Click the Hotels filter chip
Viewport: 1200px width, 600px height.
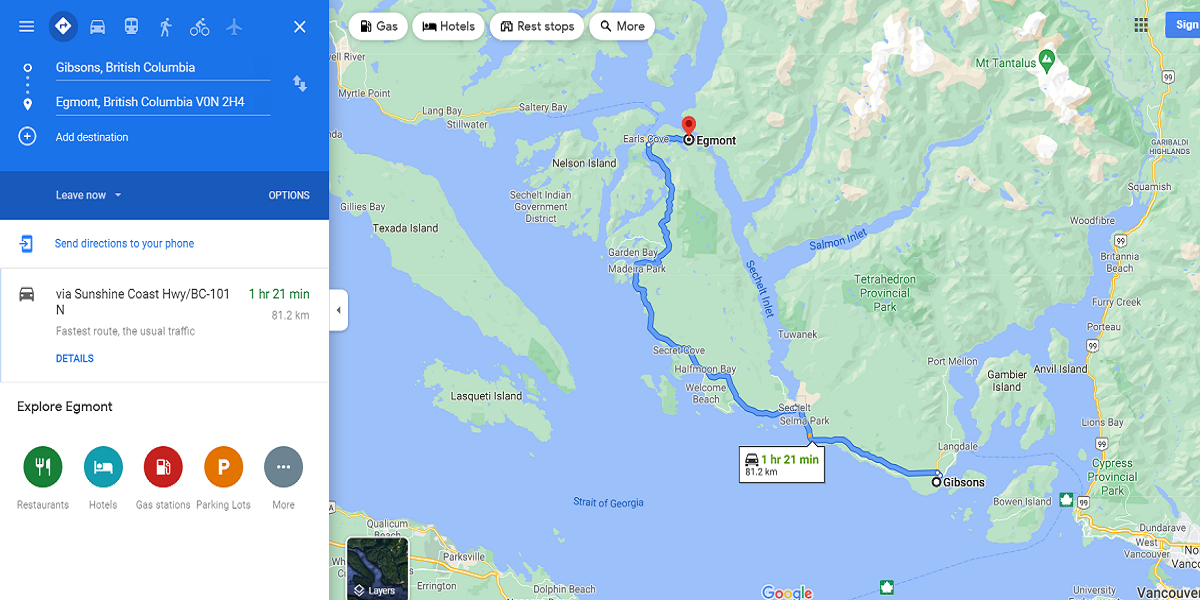(448, 26)
